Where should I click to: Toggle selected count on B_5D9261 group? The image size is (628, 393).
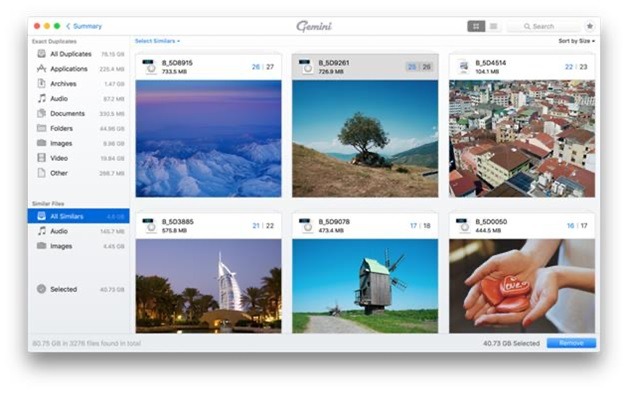[419, 67]
